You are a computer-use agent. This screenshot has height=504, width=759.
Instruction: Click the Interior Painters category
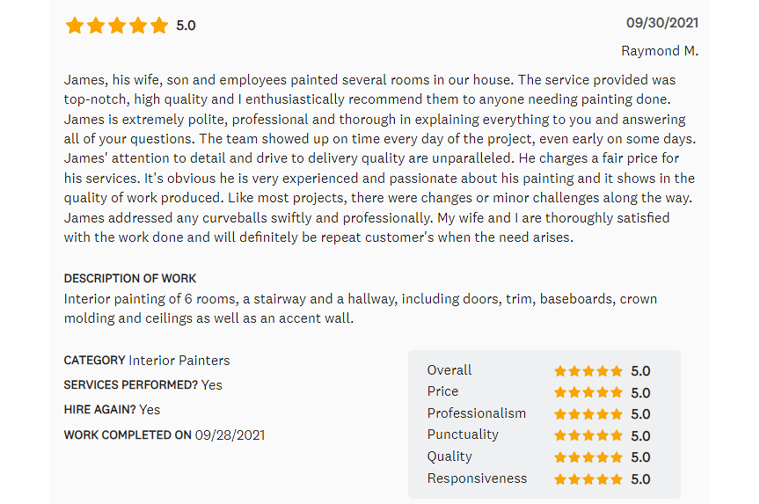179,360
